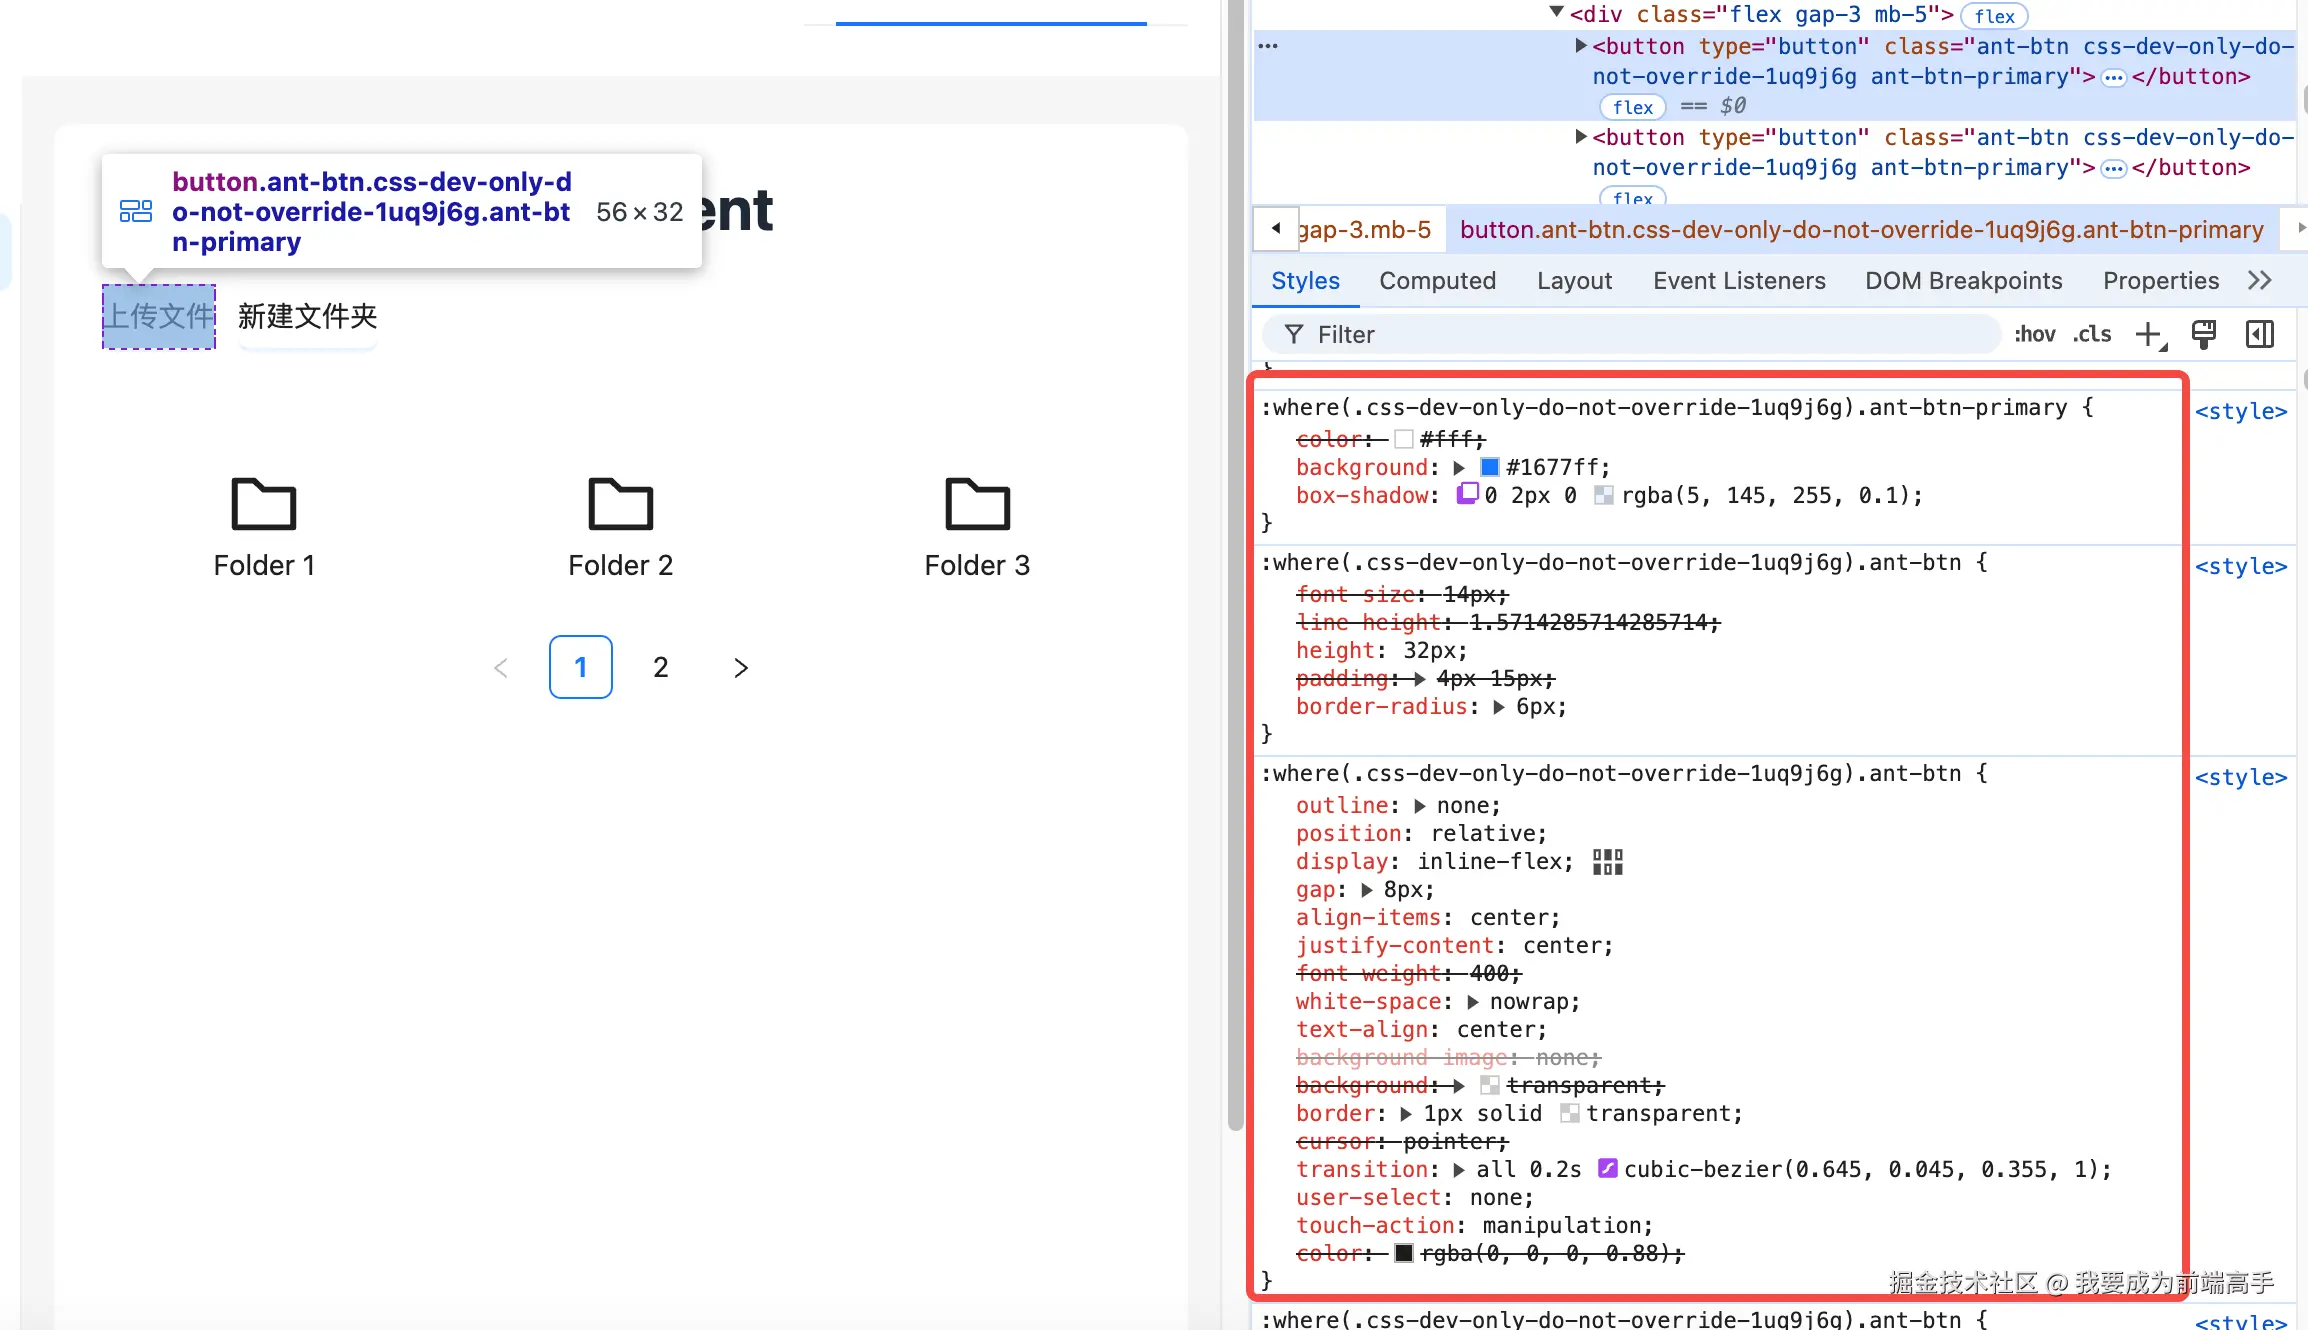This screenshot has height=1330, width=2308.
Task: Show more tabs with the double chevron
Action: click(x=2259, y=281)
